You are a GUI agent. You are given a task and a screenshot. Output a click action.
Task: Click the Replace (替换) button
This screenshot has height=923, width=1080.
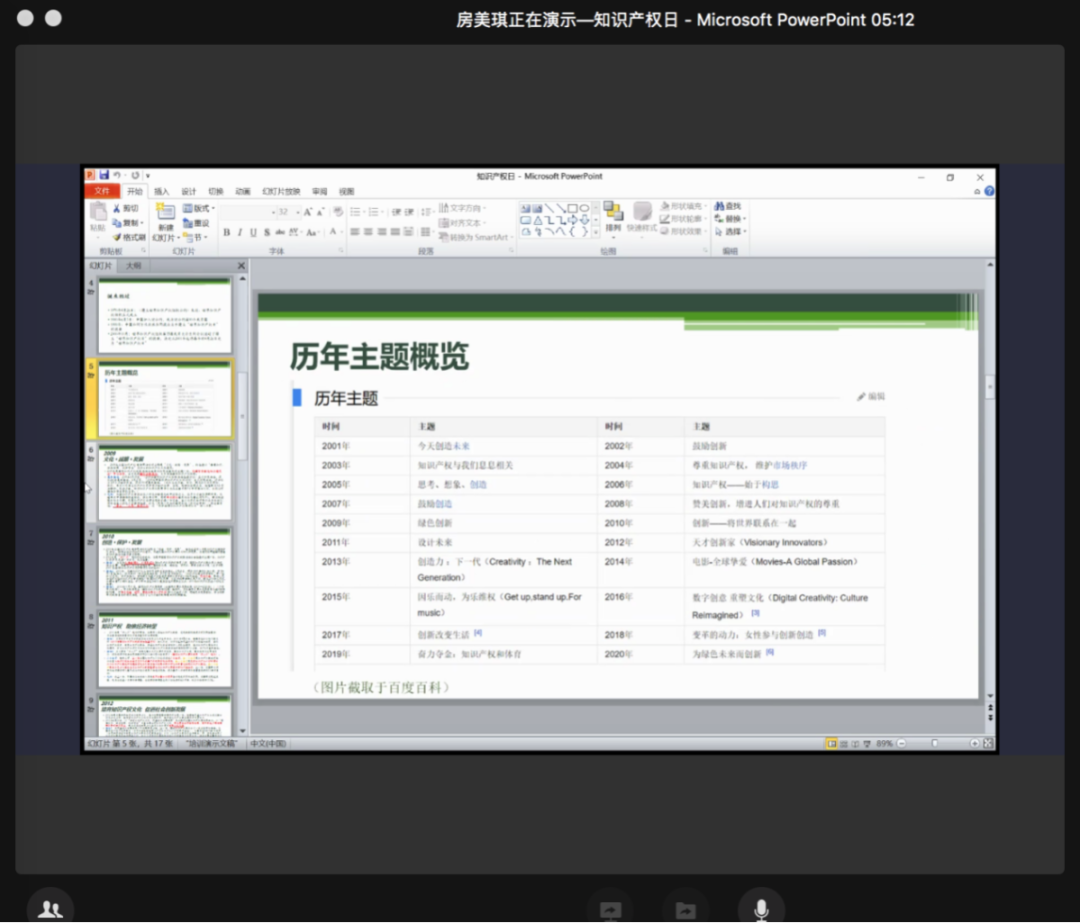click(730, 218)
